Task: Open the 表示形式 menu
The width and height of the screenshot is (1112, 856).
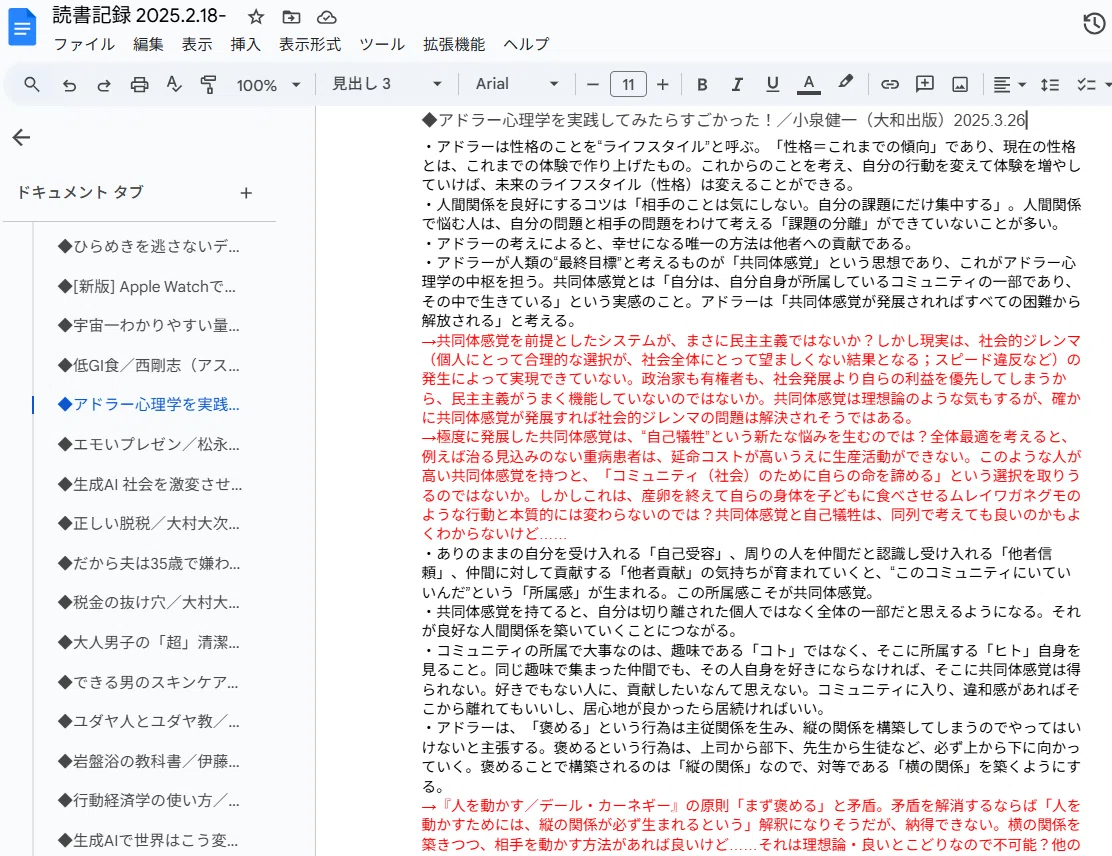Action: [x=310, y=44]
